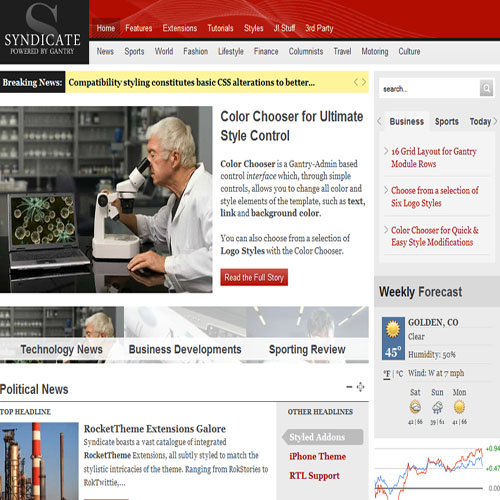Click Saturday's forecast weather icon
The width and height of the screenshot is (500, 500).
tap(415, 407)
